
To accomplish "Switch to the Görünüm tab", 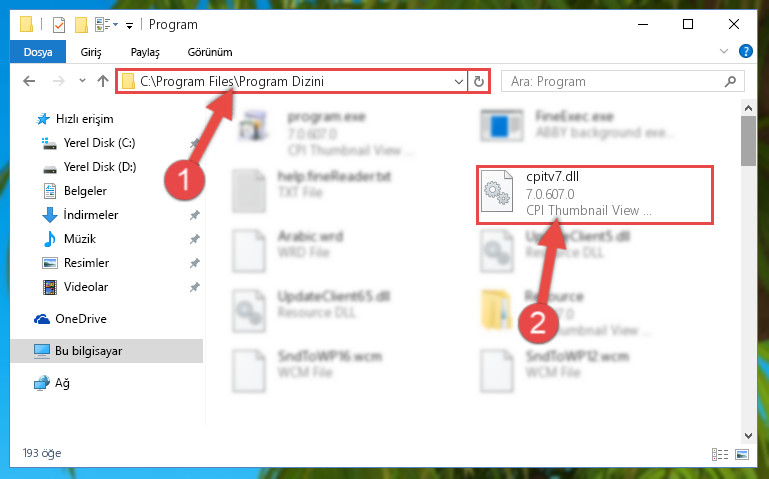I will (x=210, y=52).
